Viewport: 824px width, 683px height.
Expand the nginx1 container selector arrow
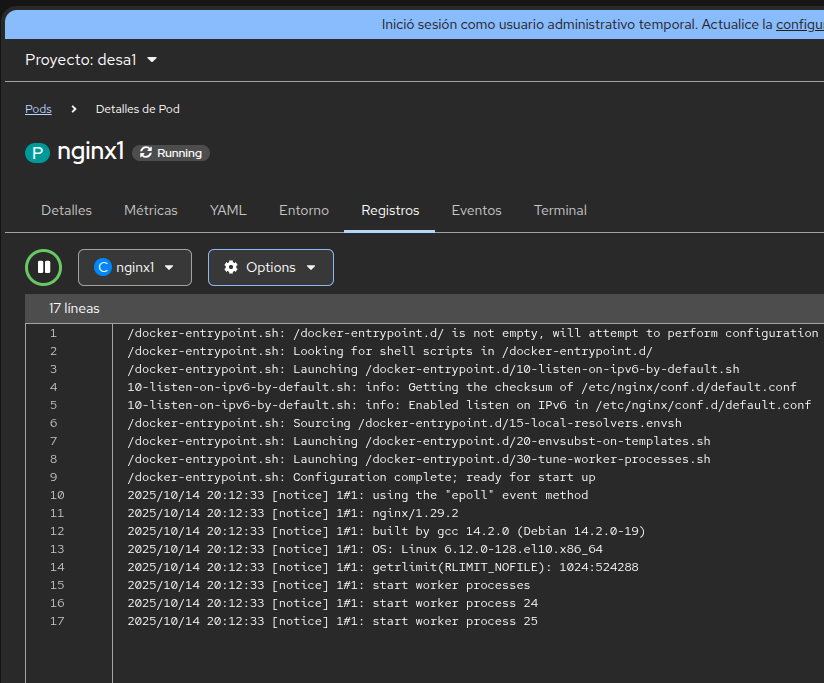[169, 267]
